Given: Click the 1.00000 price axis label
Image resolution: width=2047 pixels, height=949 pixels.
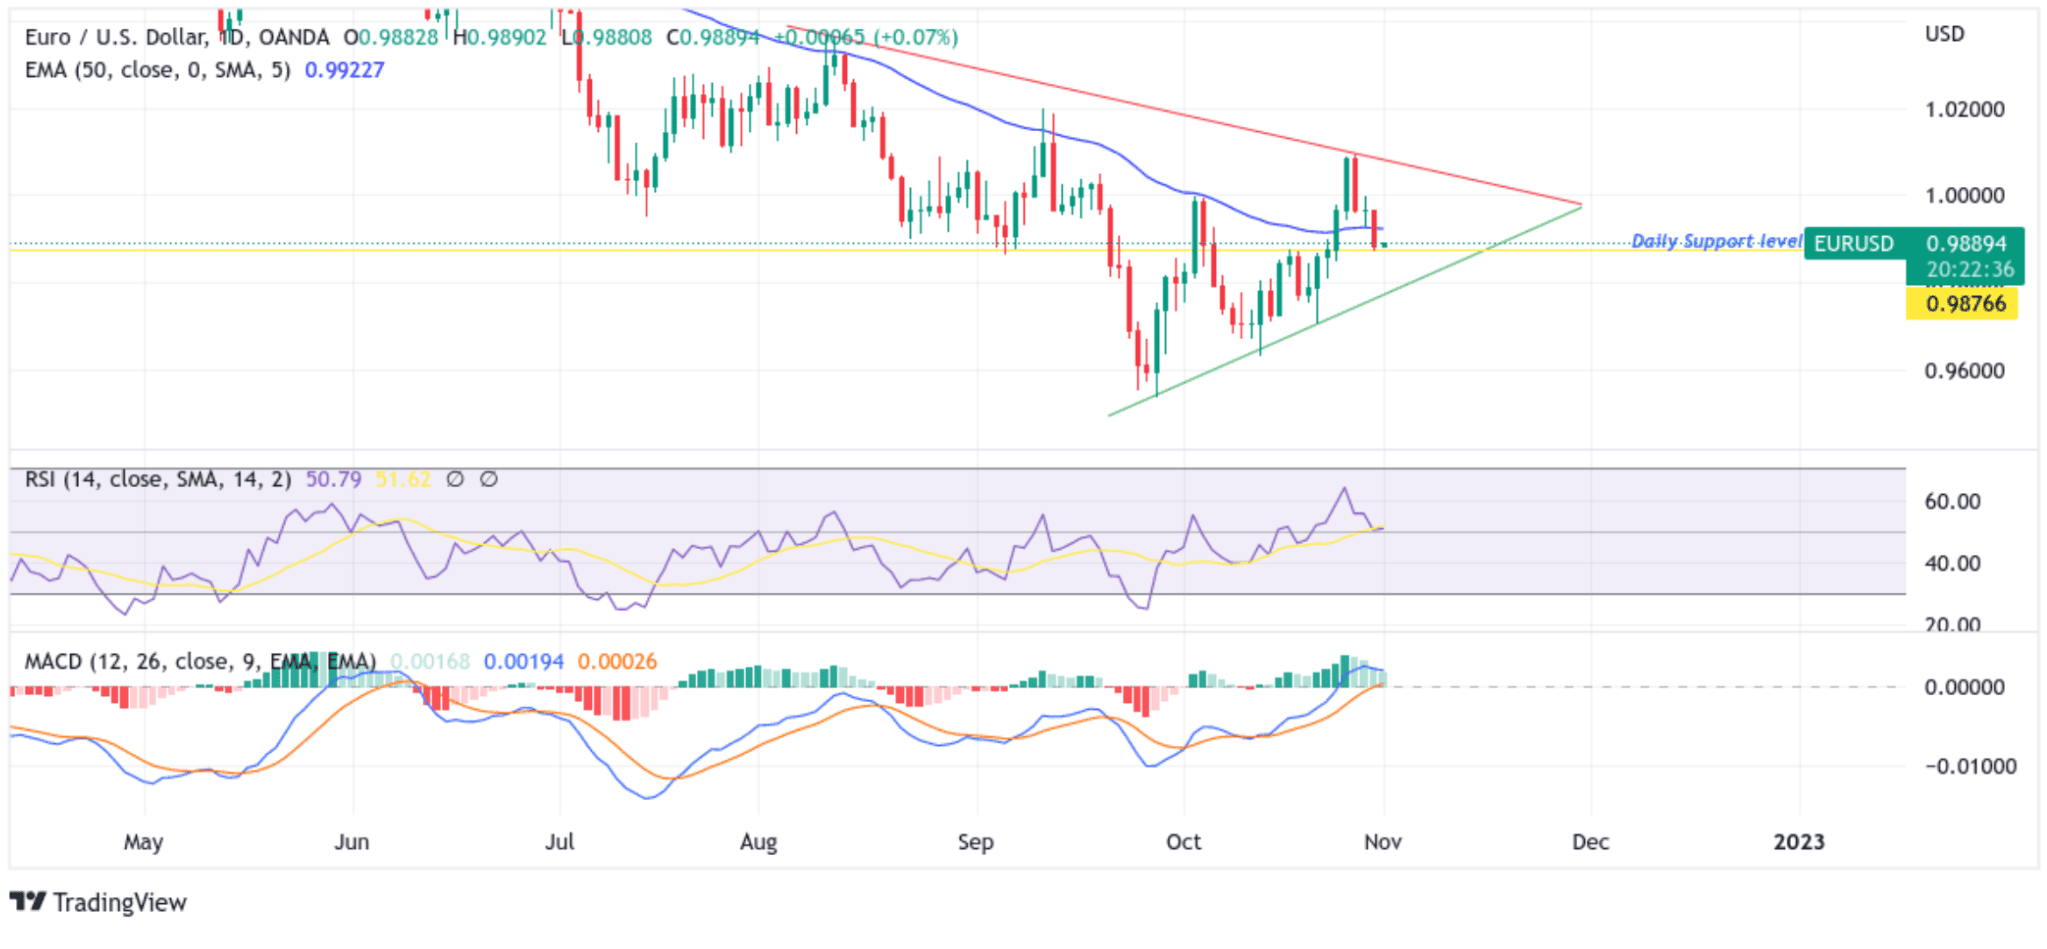Looking at the screenshot, I should 1965,196.
